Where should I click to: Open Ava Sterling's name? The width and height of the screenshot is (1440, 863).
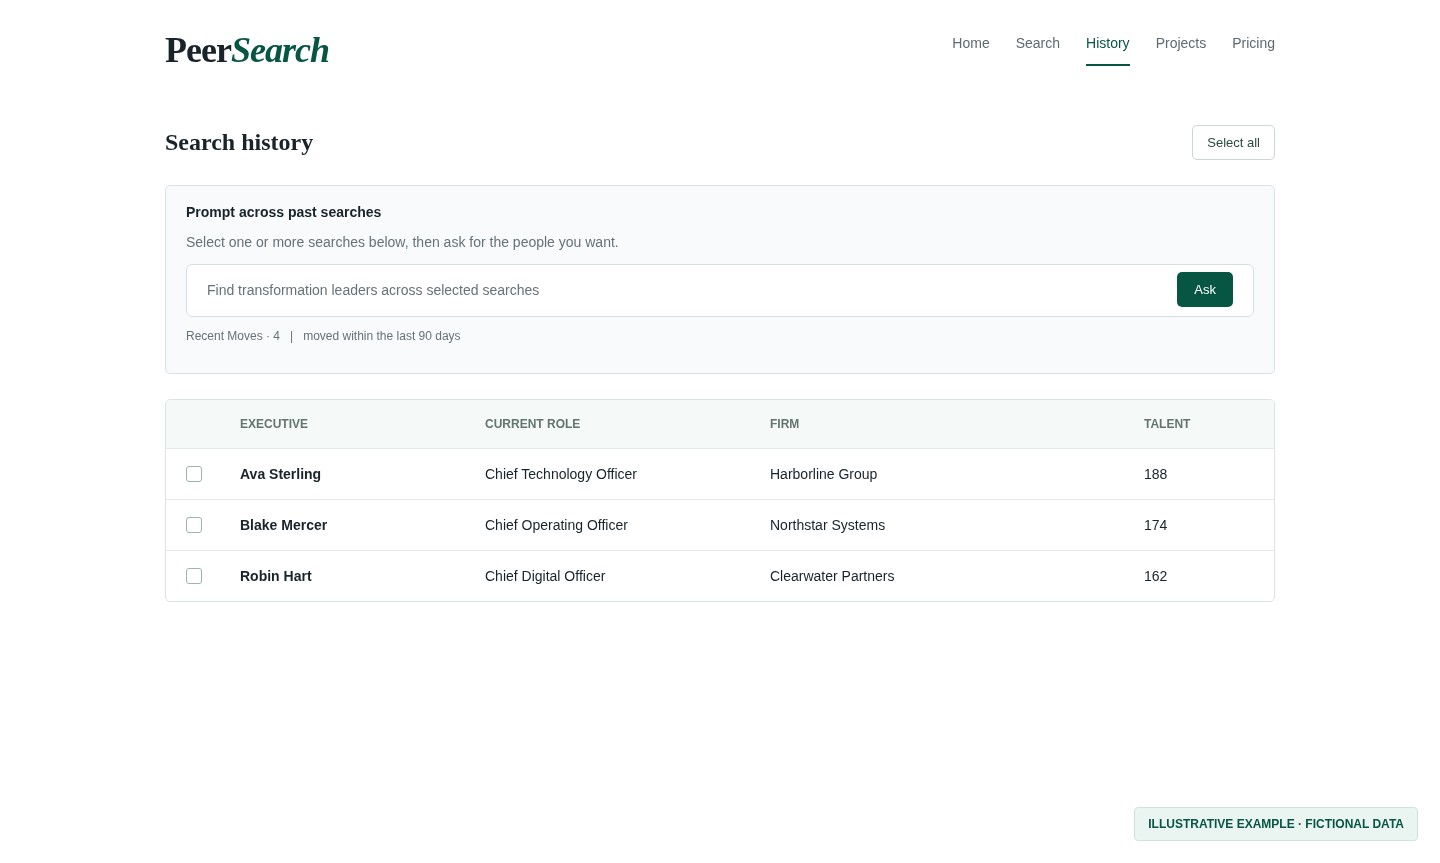click(280, 474)
